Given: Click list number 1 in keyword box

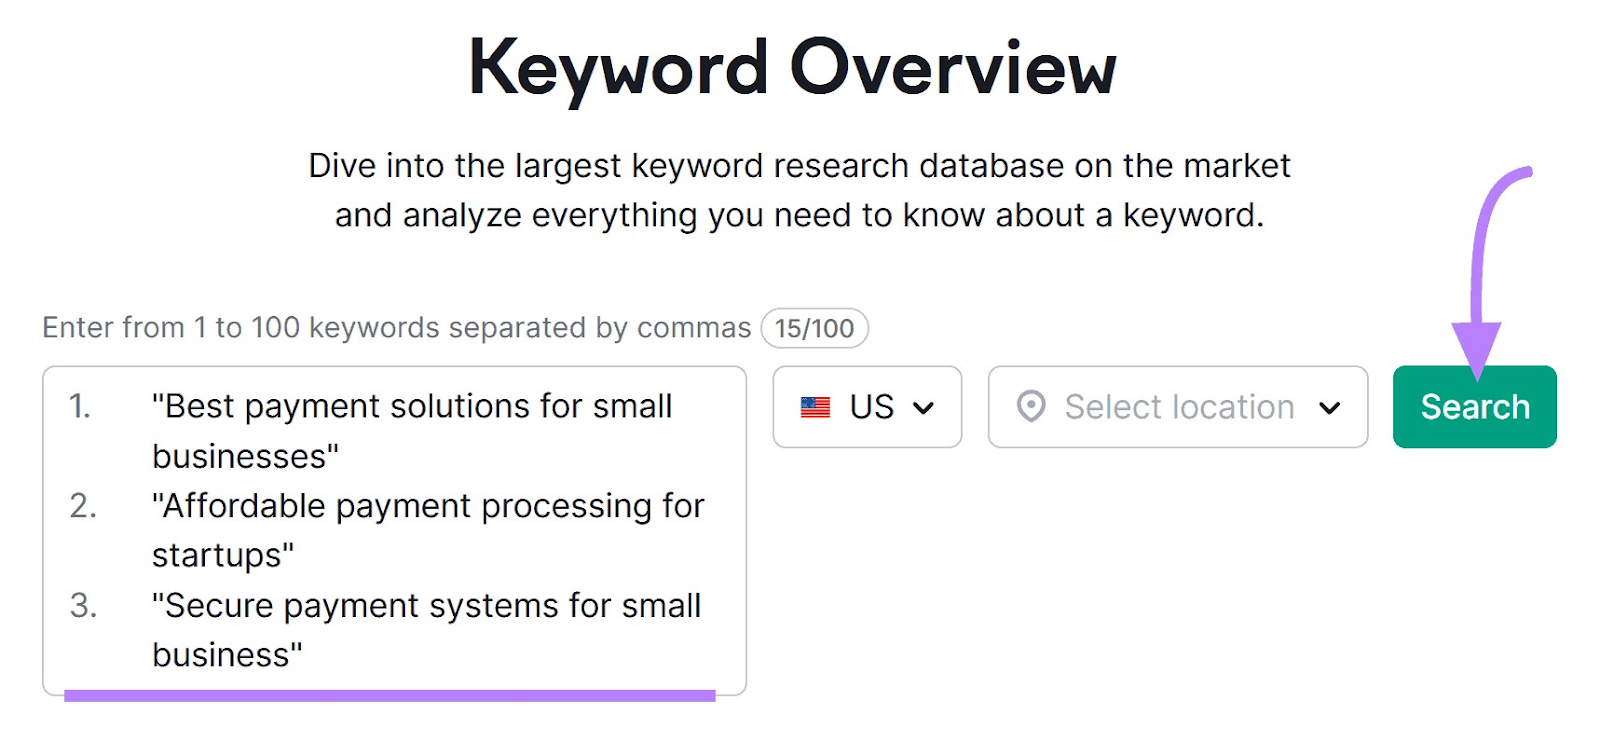Looking at the screenshot, I should point(80,407).
